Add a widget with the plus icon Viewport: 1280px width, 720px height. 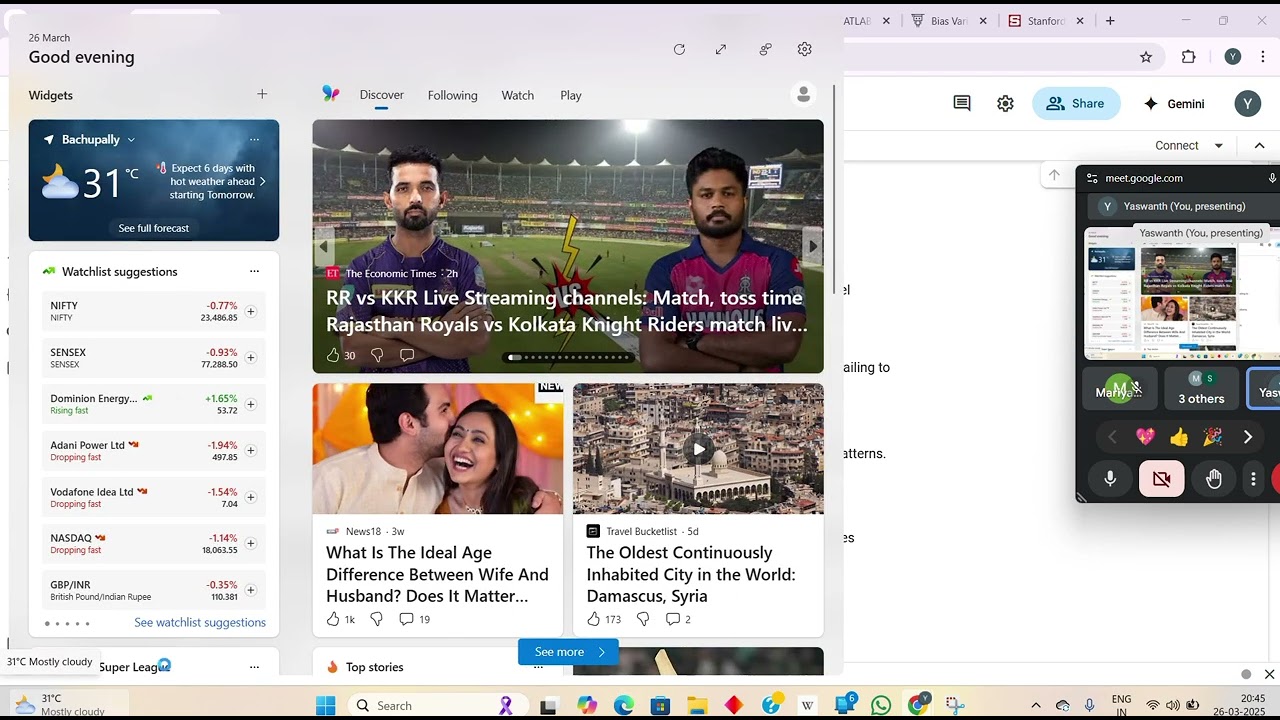click(262, 94)
